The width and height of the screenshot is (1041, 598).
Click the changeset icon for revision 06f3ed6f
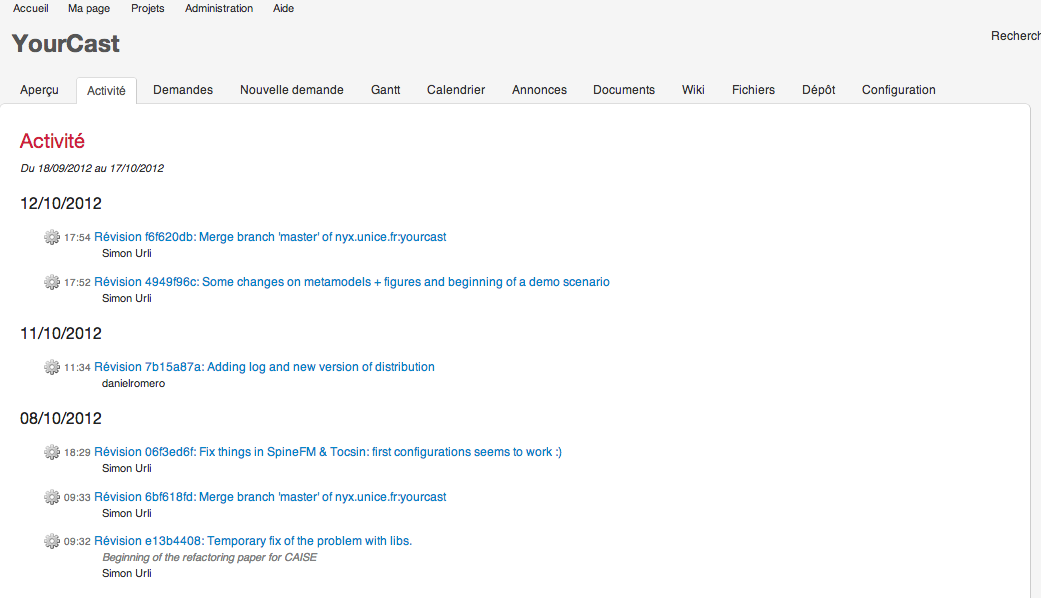(52, 452)
